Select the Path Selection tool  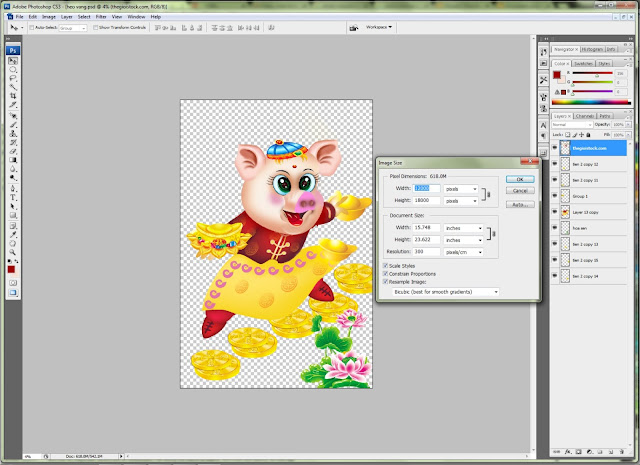tap(13, 206)
